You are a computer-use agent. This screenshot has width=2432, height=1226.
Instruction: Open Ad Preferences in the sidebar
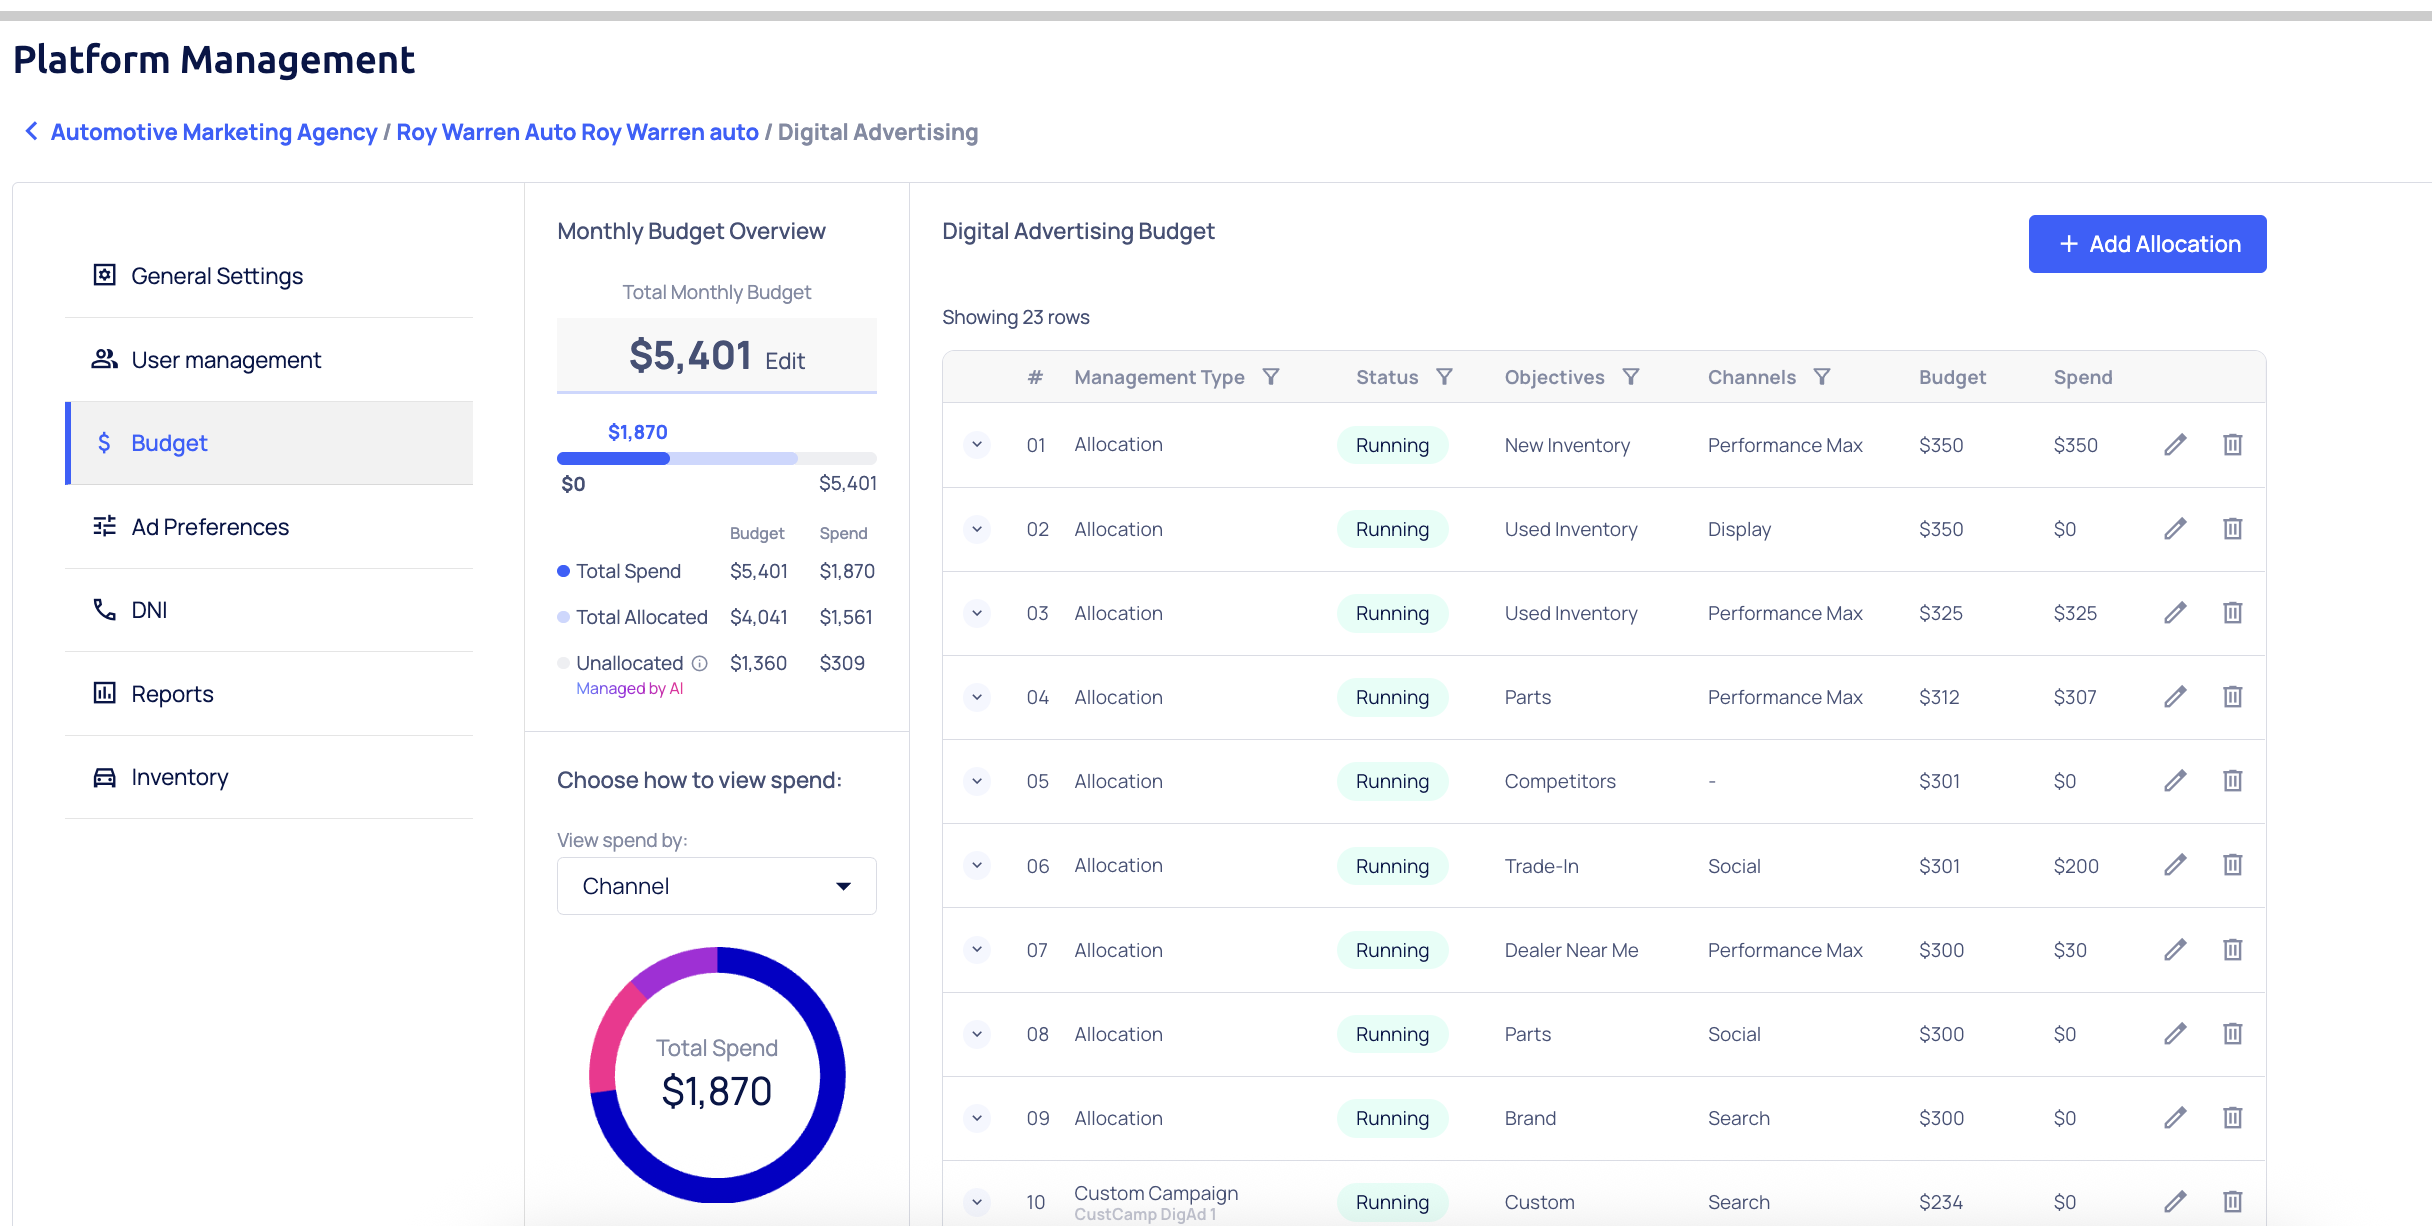[210, 527]
